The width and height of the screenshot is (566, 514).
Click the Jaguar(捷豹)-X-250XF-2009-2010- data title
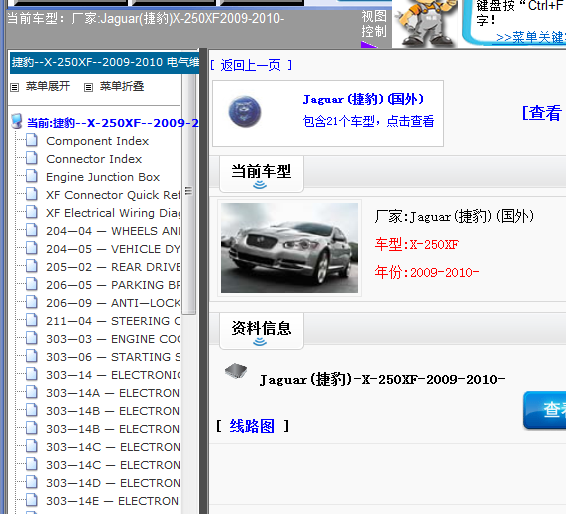tap(382, 380)
